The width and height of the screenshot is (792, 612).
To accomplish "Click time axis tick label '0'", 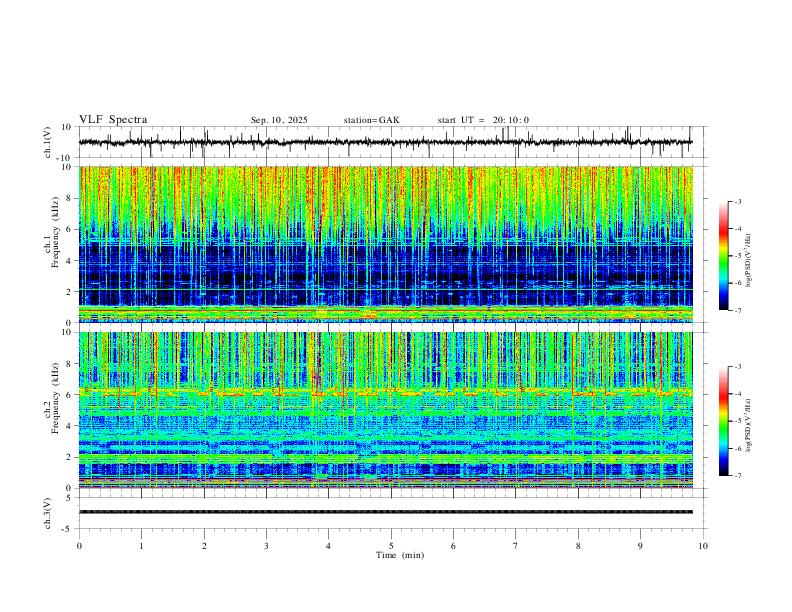I will [79, 546].
